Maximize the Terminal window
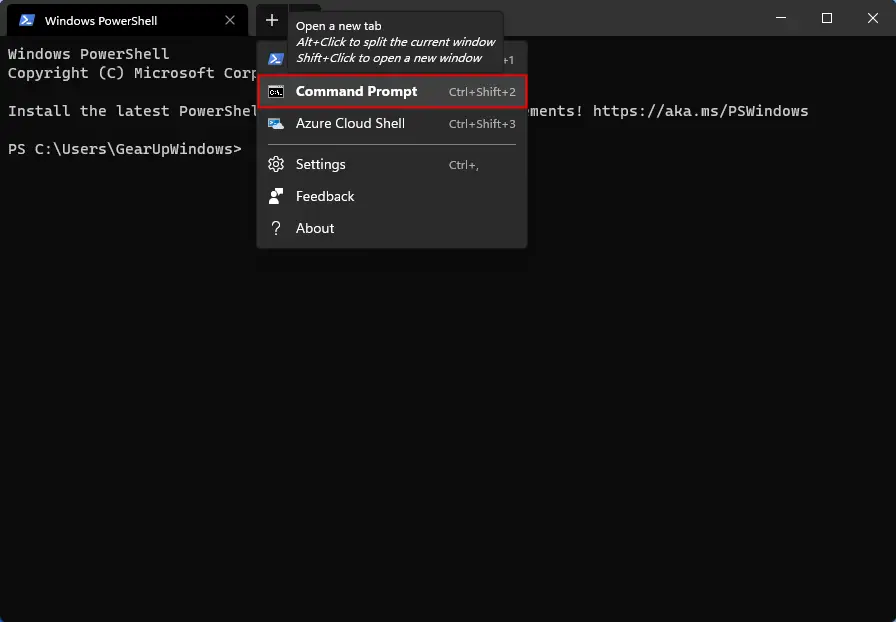The width and height of the screenshot is (896, 622). pyautogui.click(x=826, y=18)
